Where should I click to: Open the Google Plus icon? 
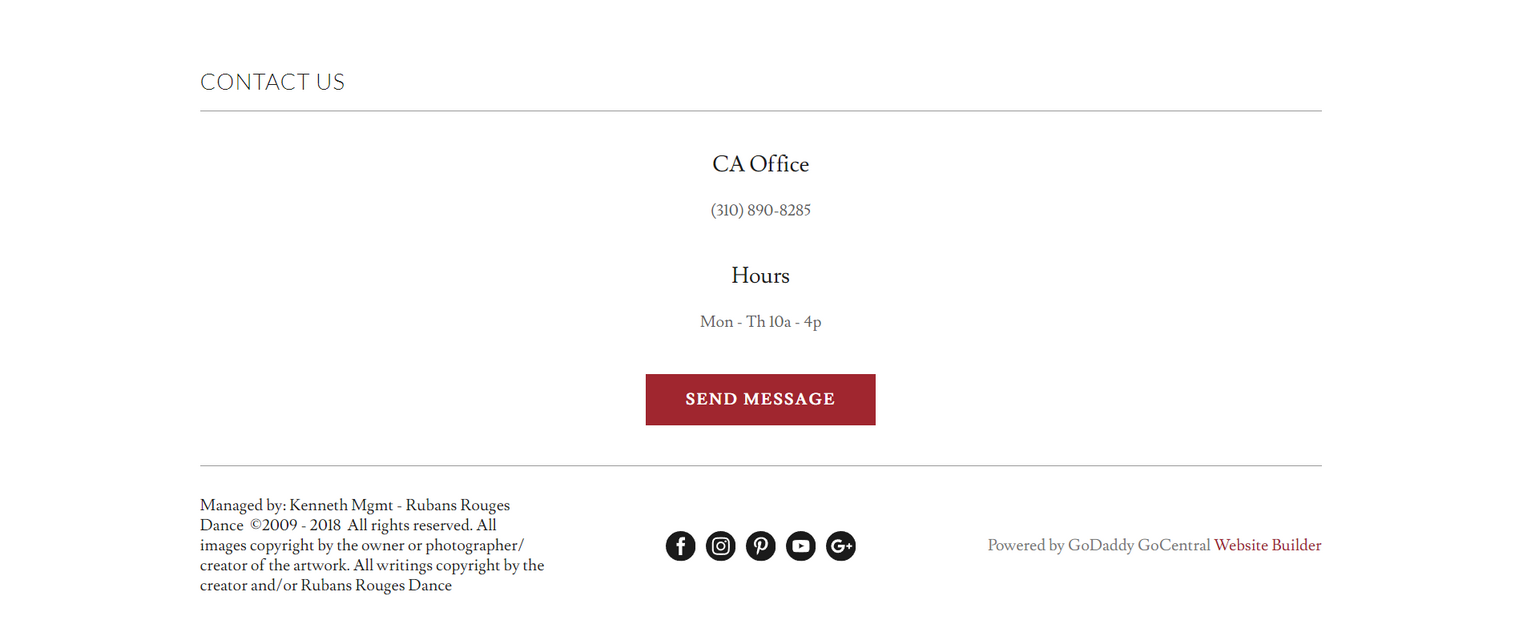(x=840, y=546)
